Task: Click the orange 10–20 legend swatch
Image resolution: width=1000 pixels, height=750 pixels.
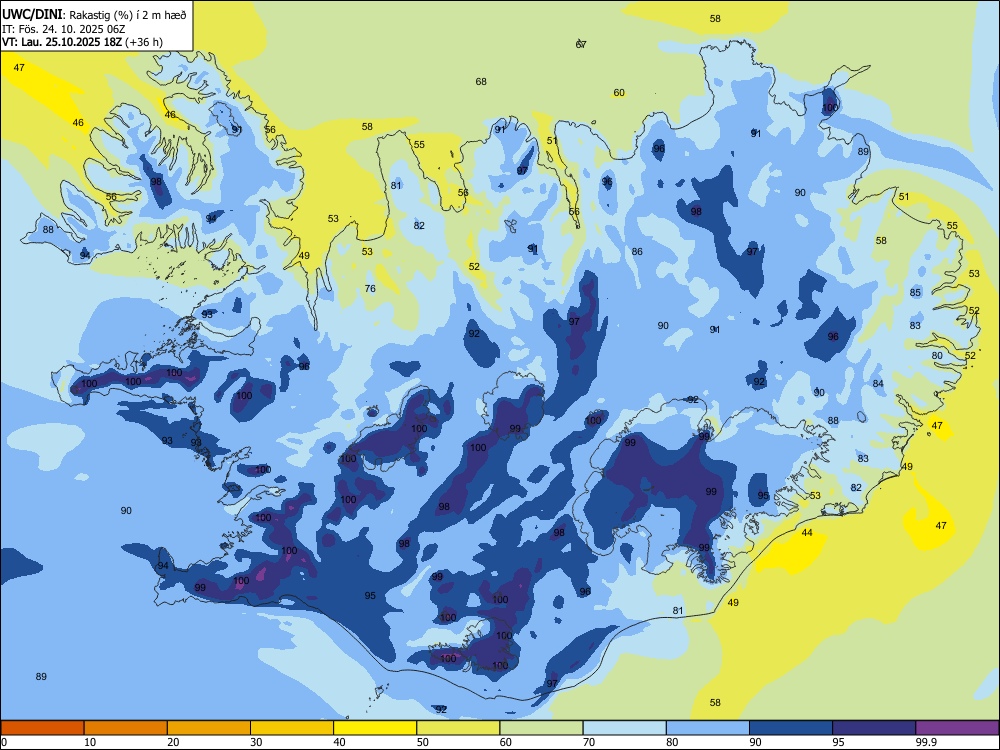Action: [126, 728]
